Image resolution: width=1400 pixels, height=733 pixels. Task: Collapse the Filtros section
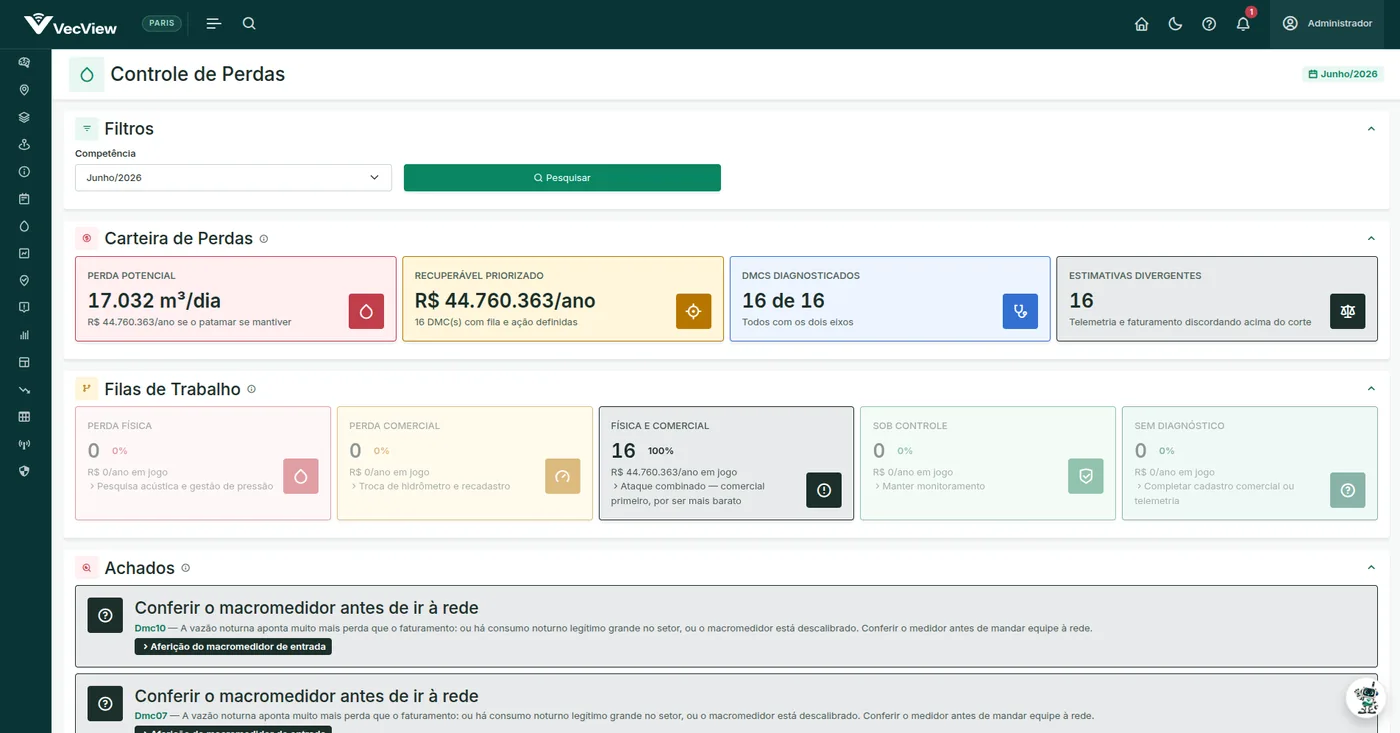(x=1371, y=129)
